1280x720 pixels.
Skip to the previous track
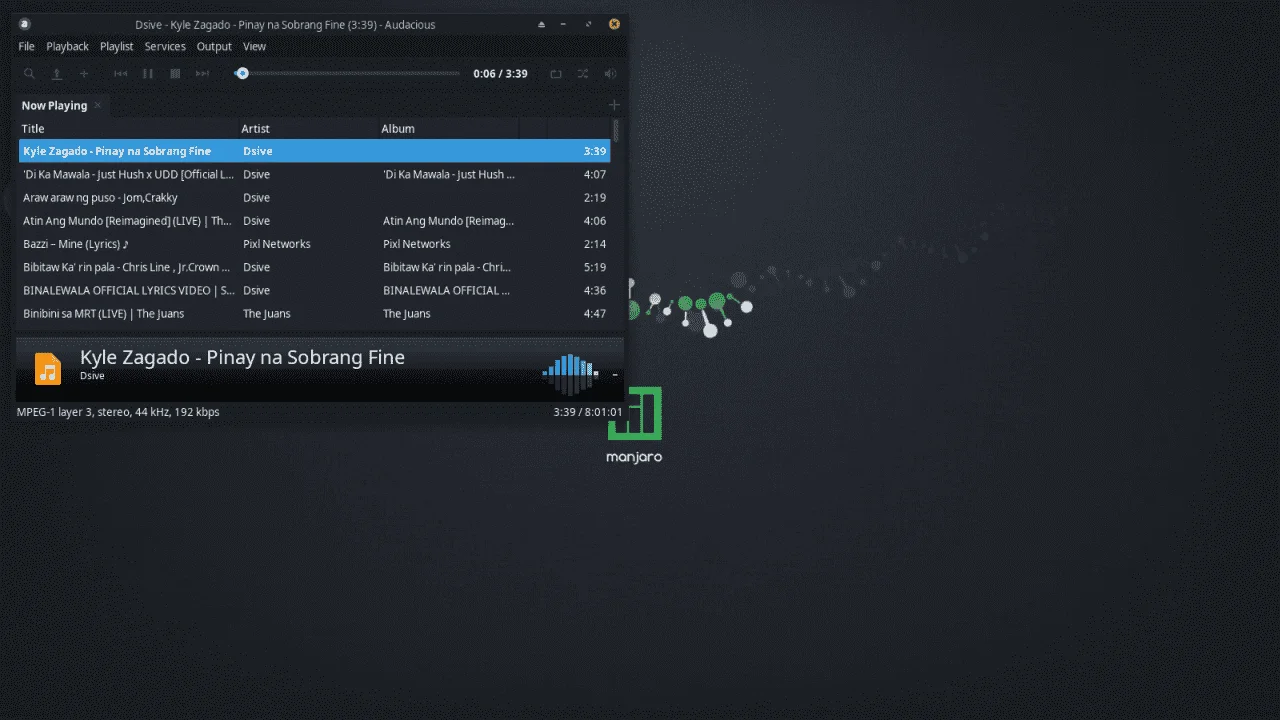[120, 73]
